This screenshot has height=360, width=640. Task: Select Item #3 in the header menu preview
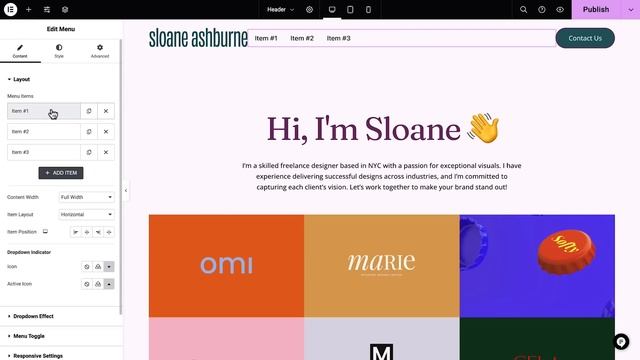click(x=338, y=38)
